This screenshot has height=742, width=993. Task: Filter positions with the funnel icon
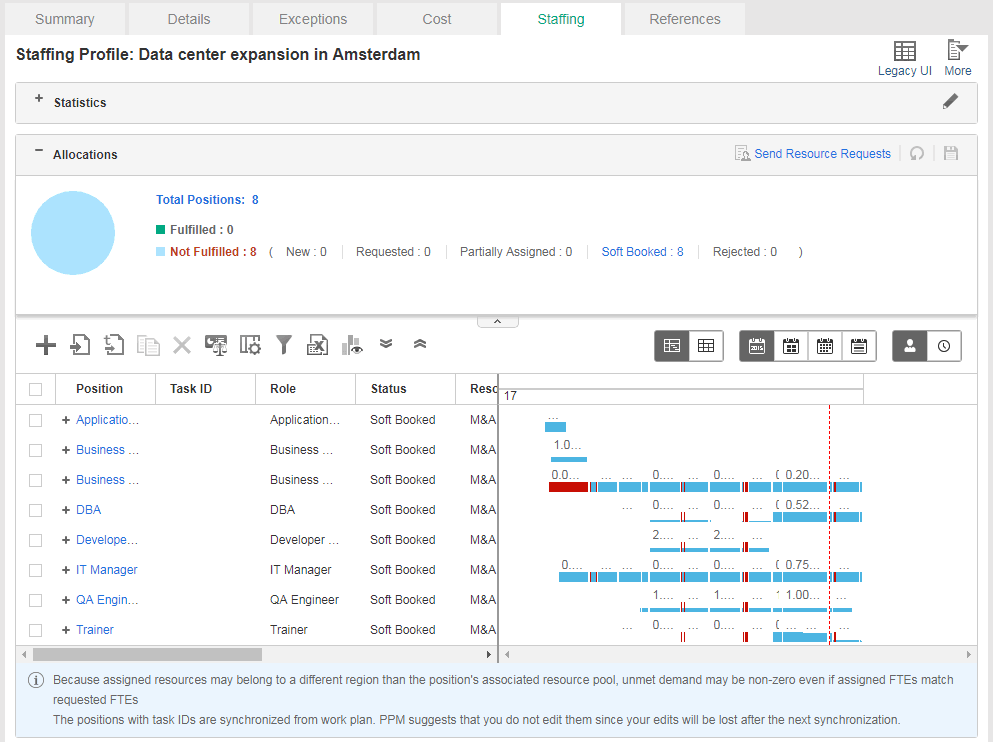(x=284, y=345)
